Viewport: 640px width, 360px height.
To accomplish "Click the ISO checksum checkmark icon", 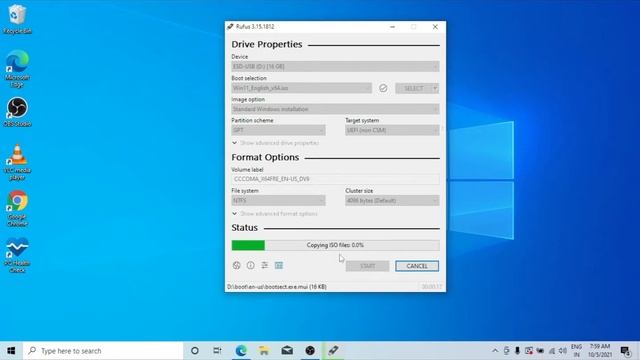I will coord(383,88).
